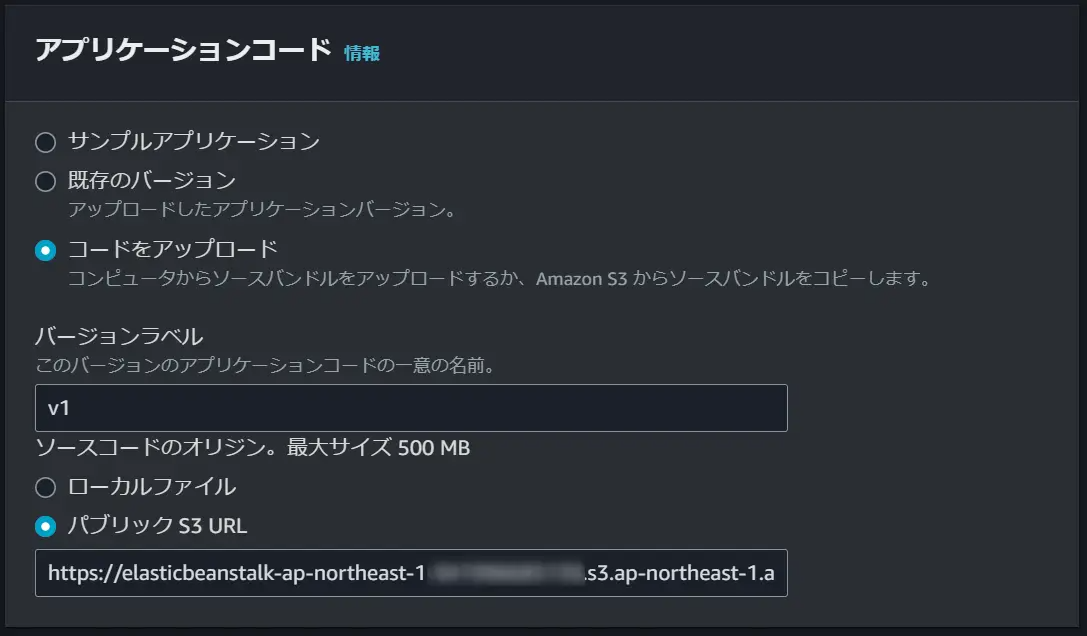The width and height of the screenshot is (1087, 636).
Task: Click the 既存のバージョン label text
Action: point(152,181)
